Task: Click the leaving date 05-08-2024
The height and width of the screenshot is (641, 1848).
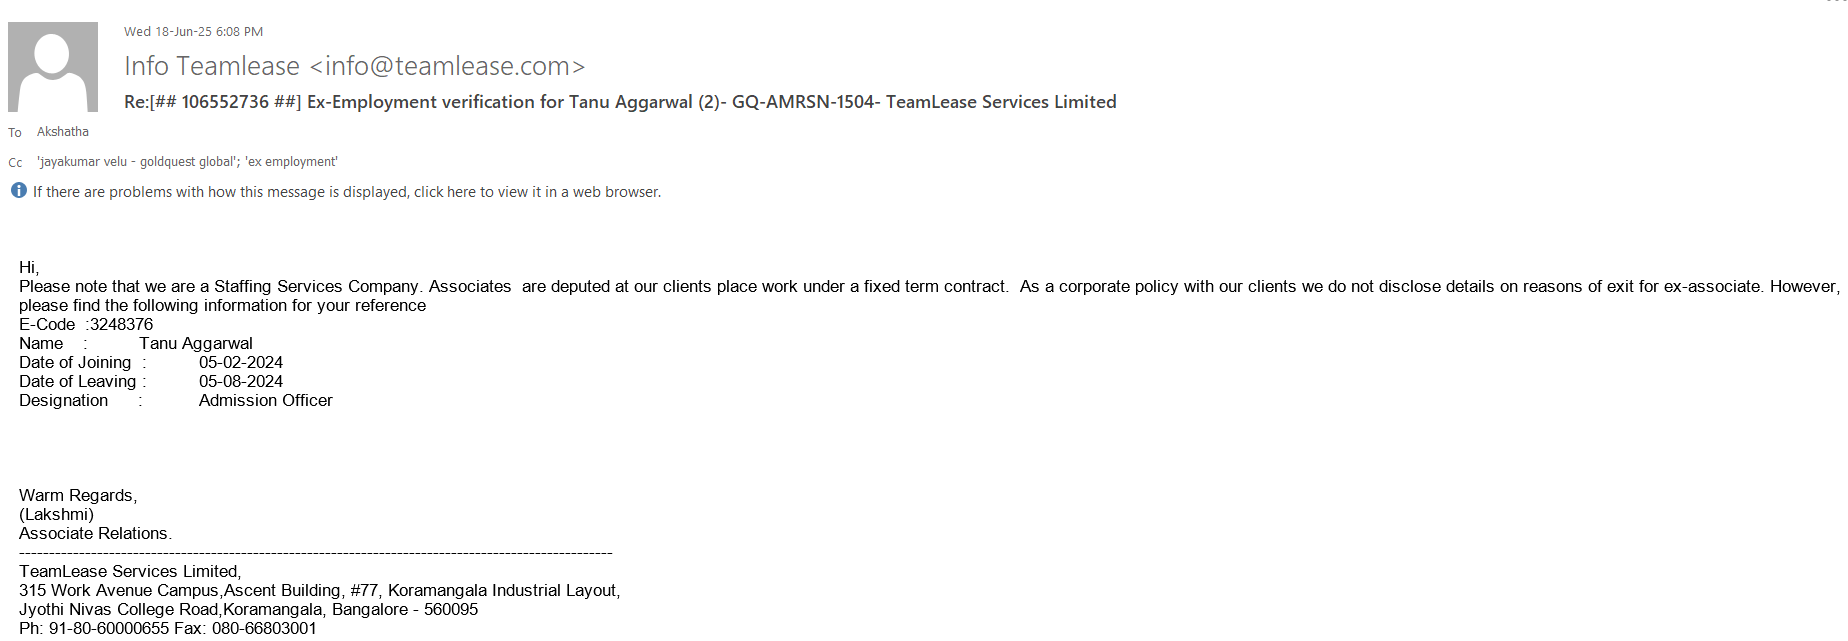Action: pyautogui.click(x=241, y=382)
